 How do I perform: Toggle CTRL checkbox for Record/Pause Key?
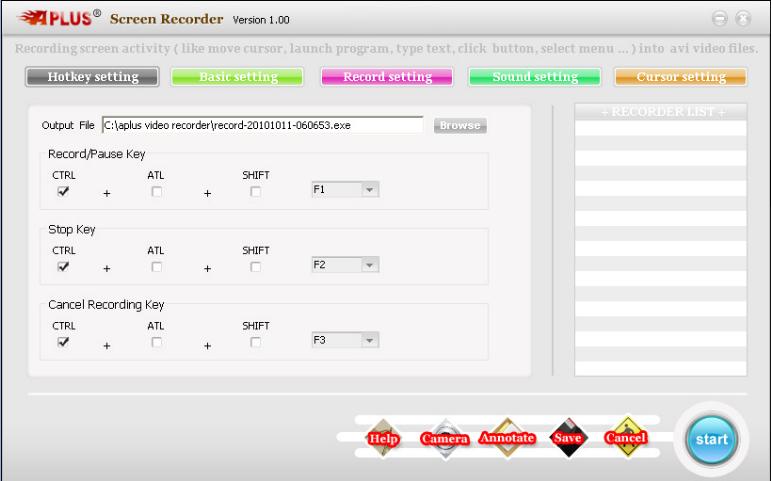(63, 191)
